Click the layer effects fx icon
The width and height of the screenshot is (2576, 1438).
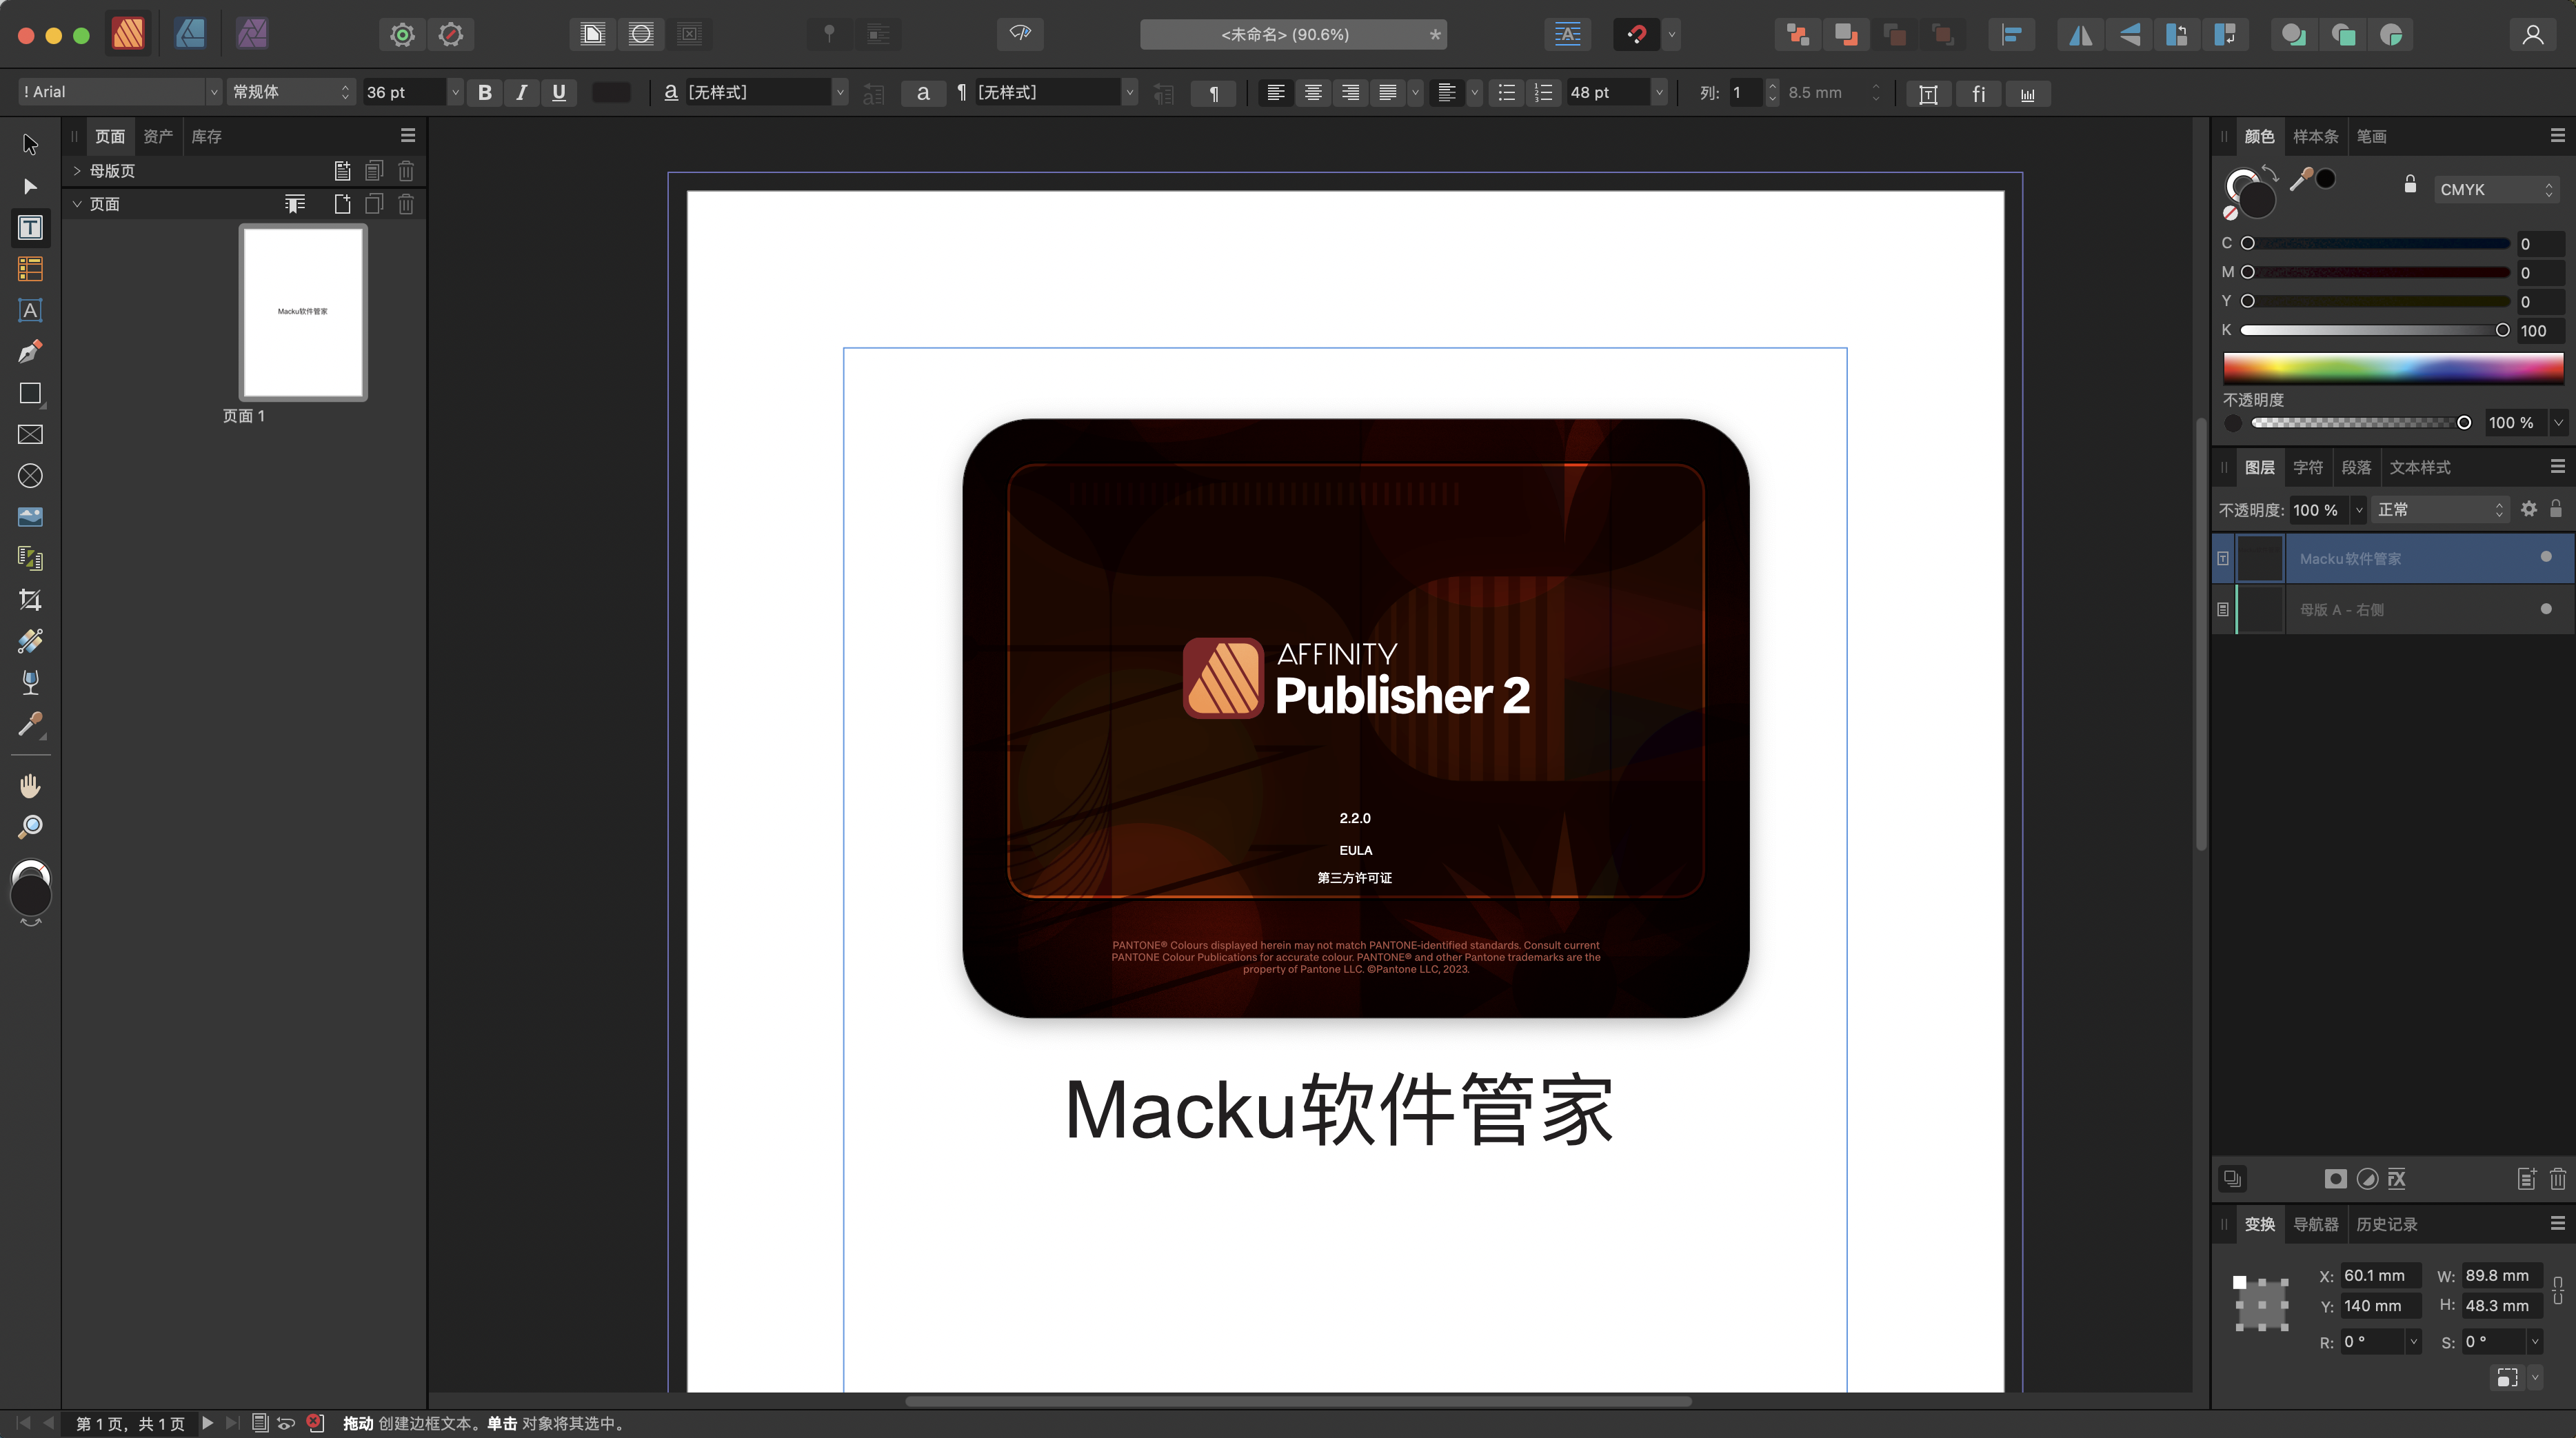2397,1179
